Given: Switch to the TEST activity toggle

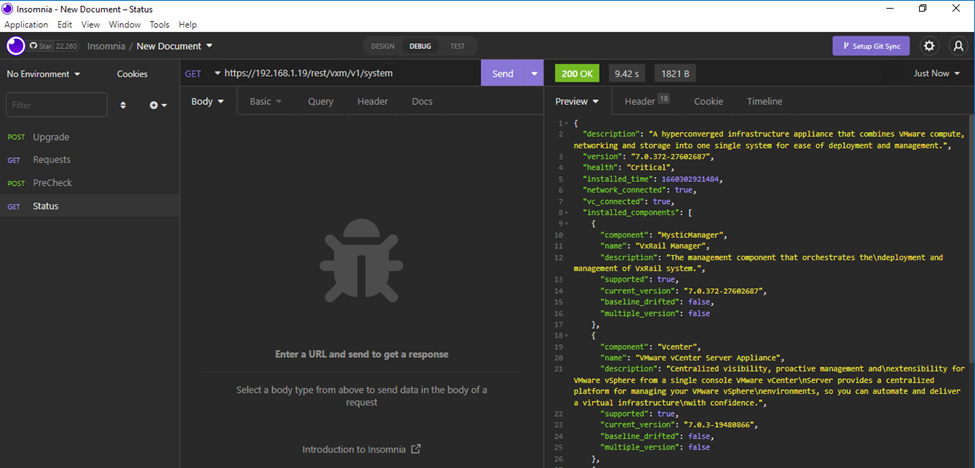Looking at the screenshot, I should 457,46.
